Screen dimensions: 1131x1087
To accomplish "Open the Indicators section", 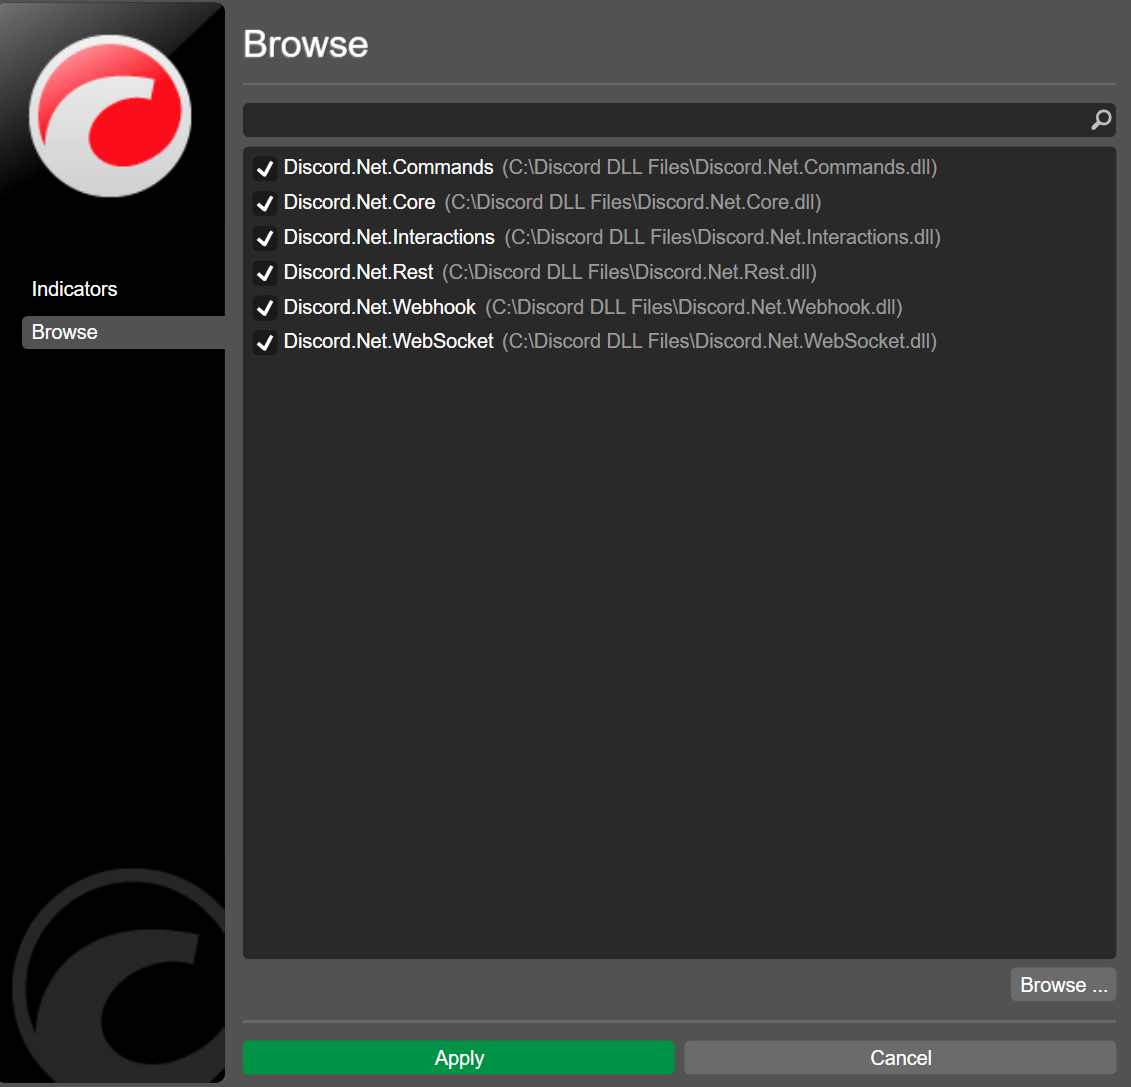I will point(74,289).
